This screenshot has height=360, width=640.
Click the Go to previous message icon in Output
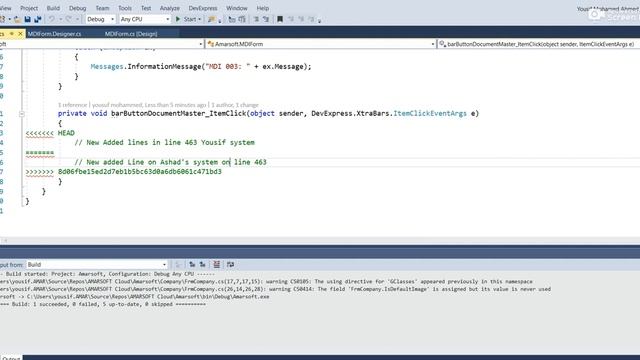tap(192, 264)
